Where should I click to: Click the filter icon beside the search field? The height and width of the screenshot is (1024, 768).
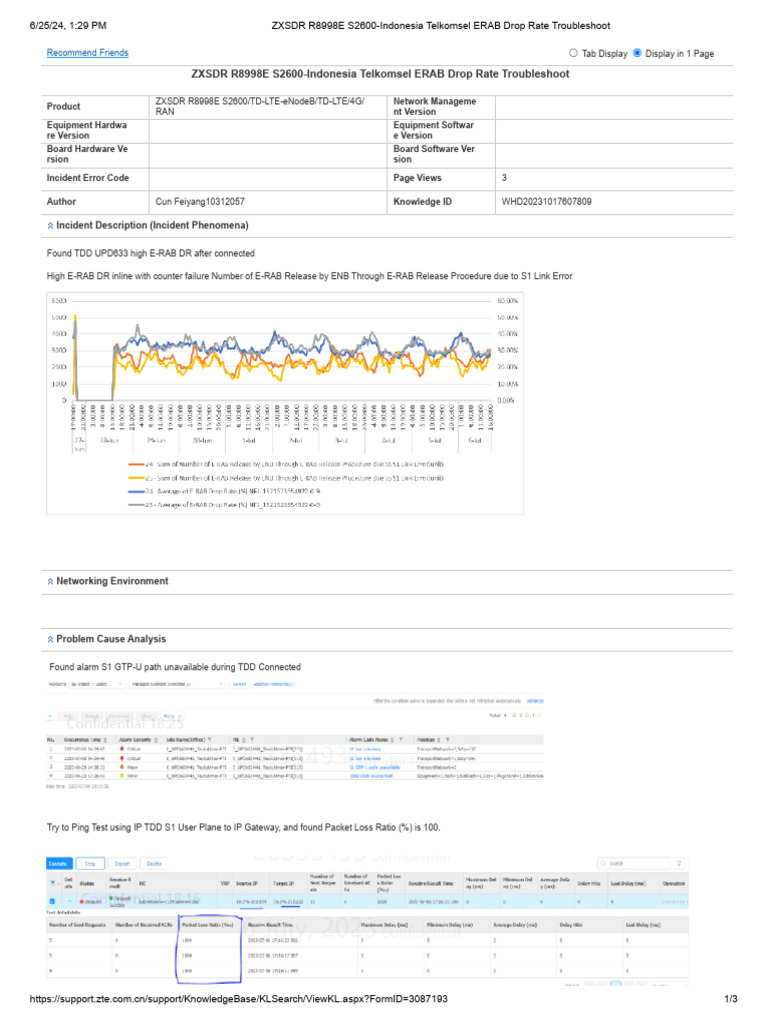[x=679, y=863]
